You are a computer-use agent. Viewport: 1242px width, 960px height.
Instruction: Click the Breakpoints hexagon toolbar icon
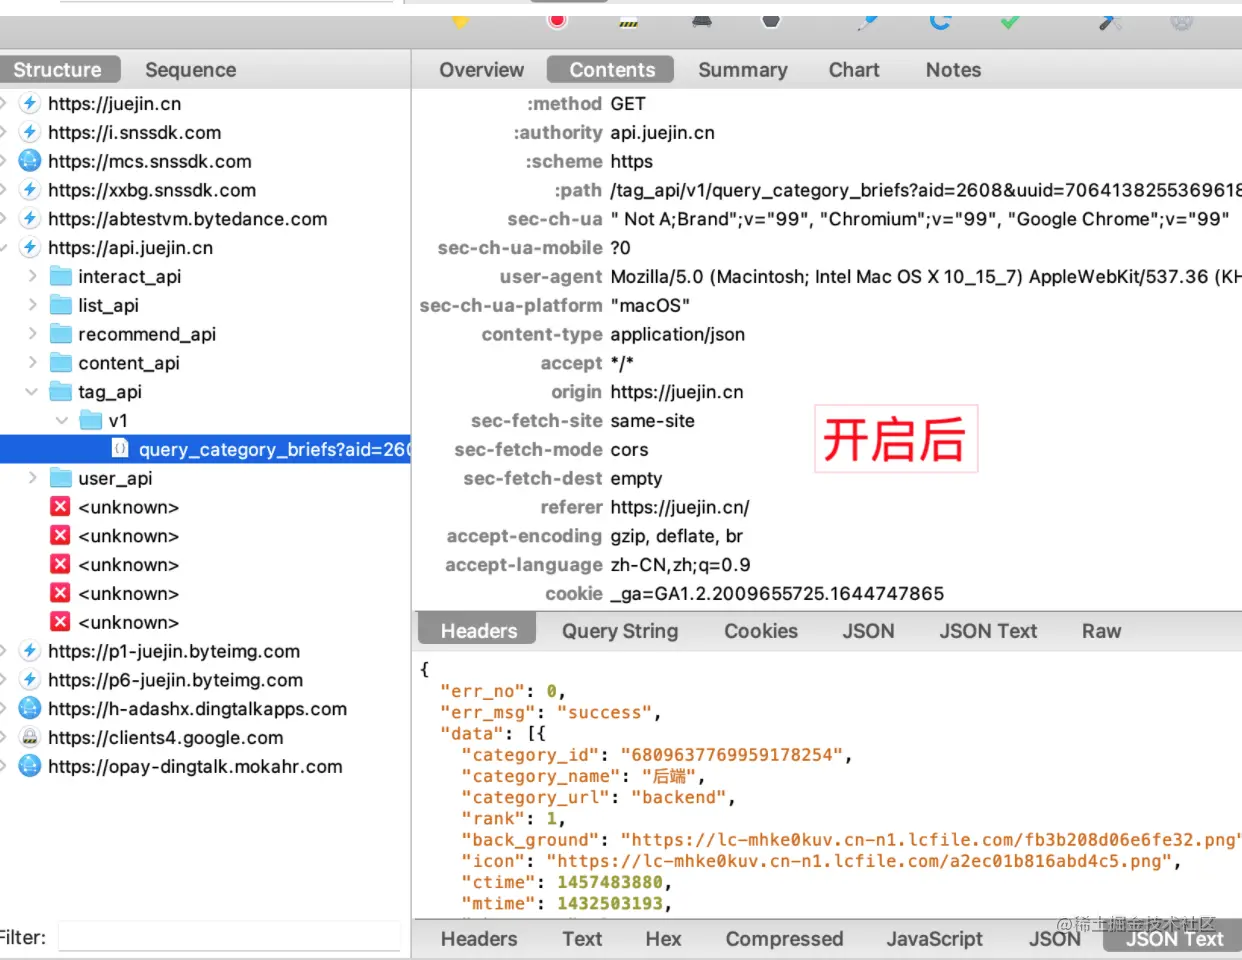(x=771, y=20)
